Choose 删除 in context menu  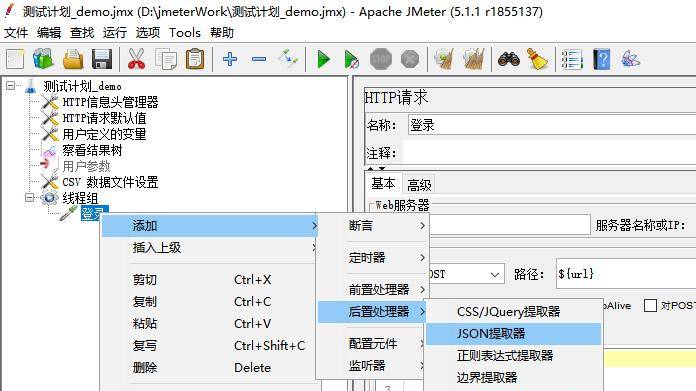(210, 367)
